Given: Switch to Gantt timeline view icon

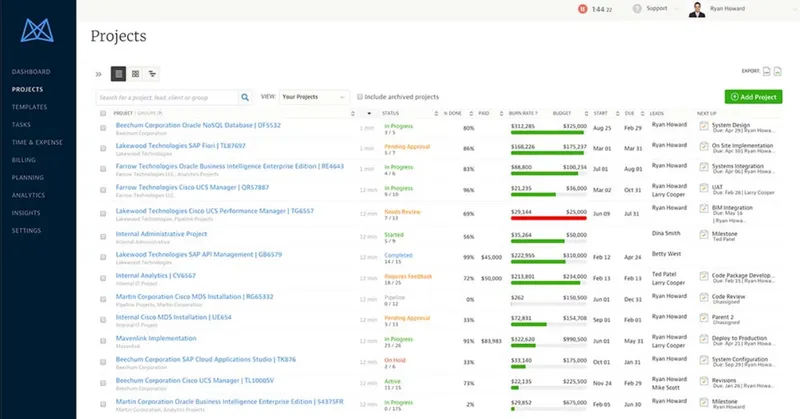Looking at the screenshot, I should [x=152, y=74].
